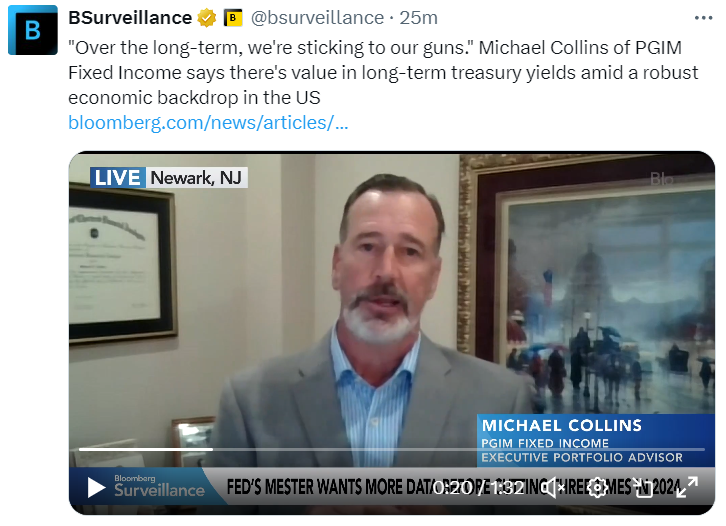726x526 pixels.
Task: Play the video with the play button
Action: 96,488
